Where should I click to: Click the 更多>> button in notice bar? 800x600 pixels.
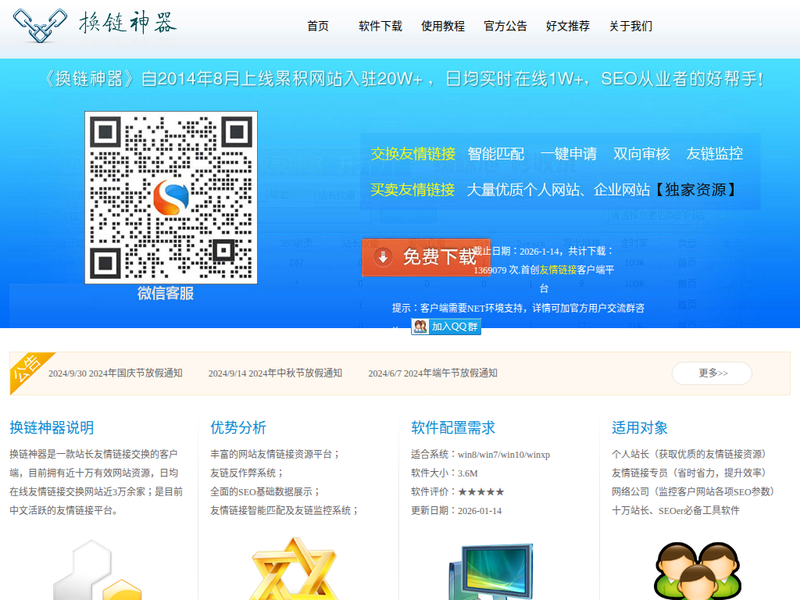point(712,373)
